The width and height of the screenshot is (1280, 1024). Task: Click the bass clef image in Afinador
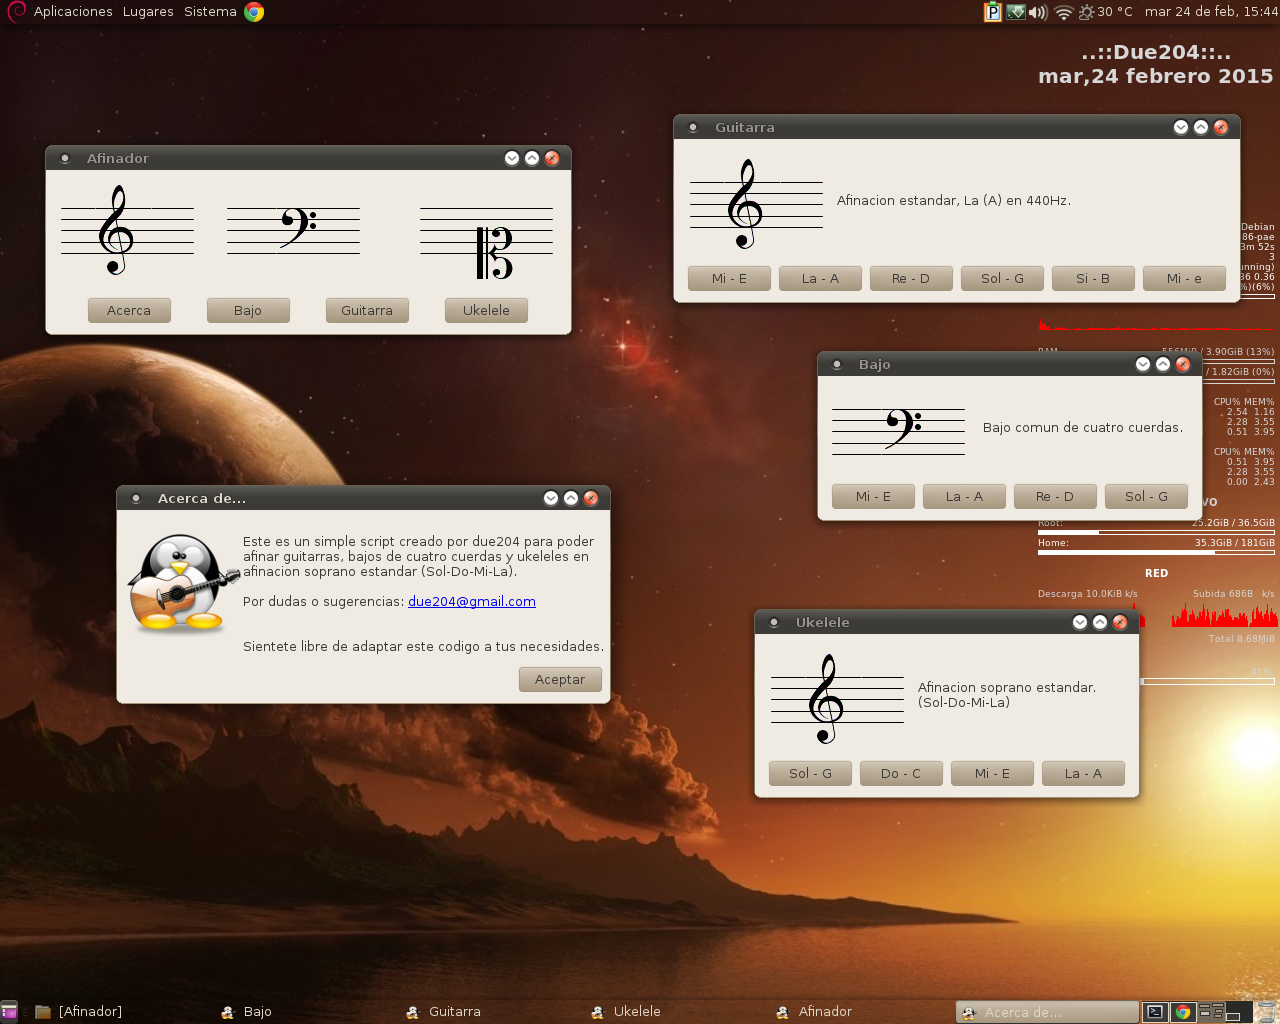click(x=293, y=231)
